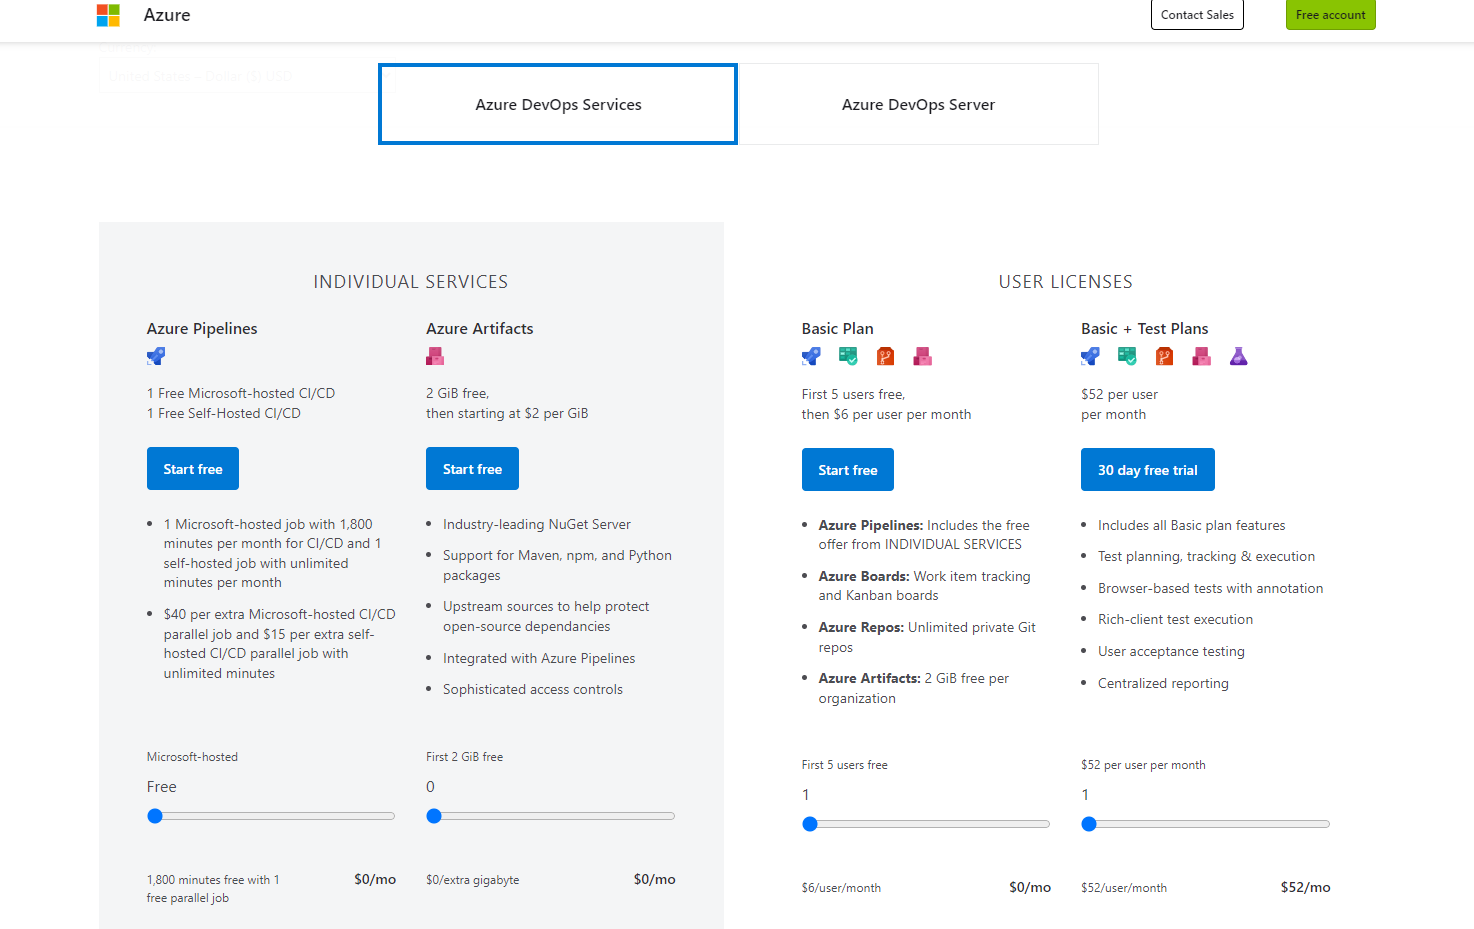The image size is (1474, 929).
Task: Click 'then $6 per user per month' text
Action: pos(886,414)
